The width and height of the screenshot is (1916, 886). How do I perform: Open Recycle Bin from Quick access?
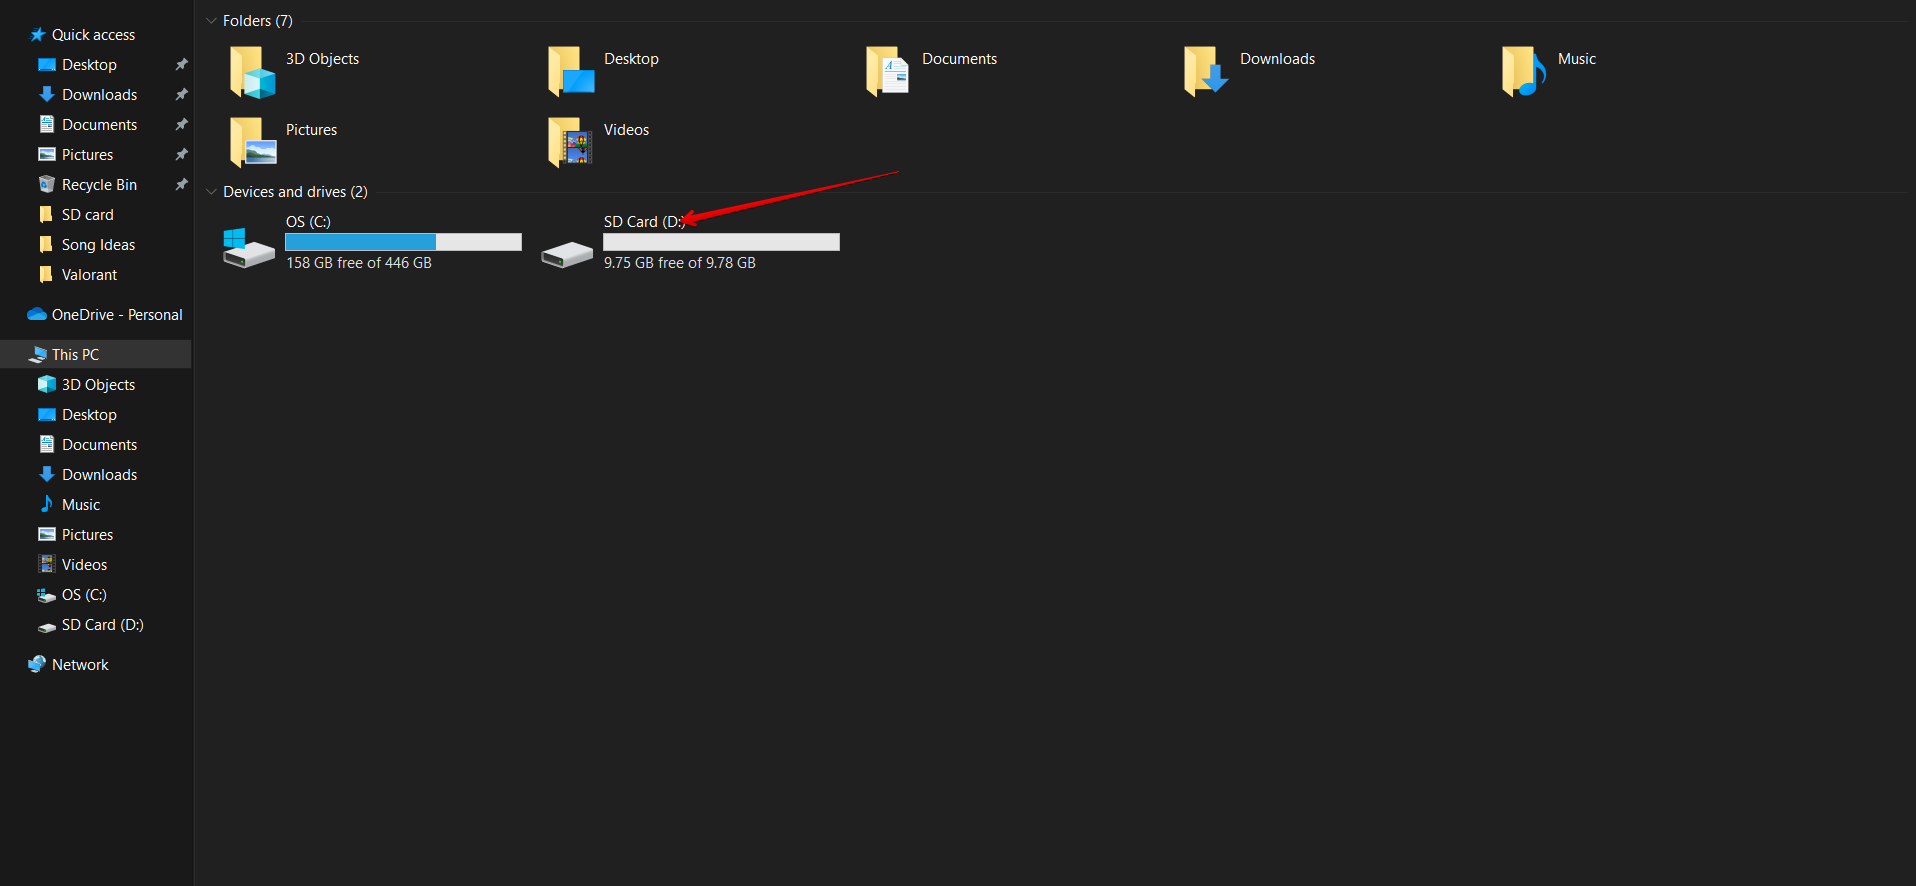point(99,185)
